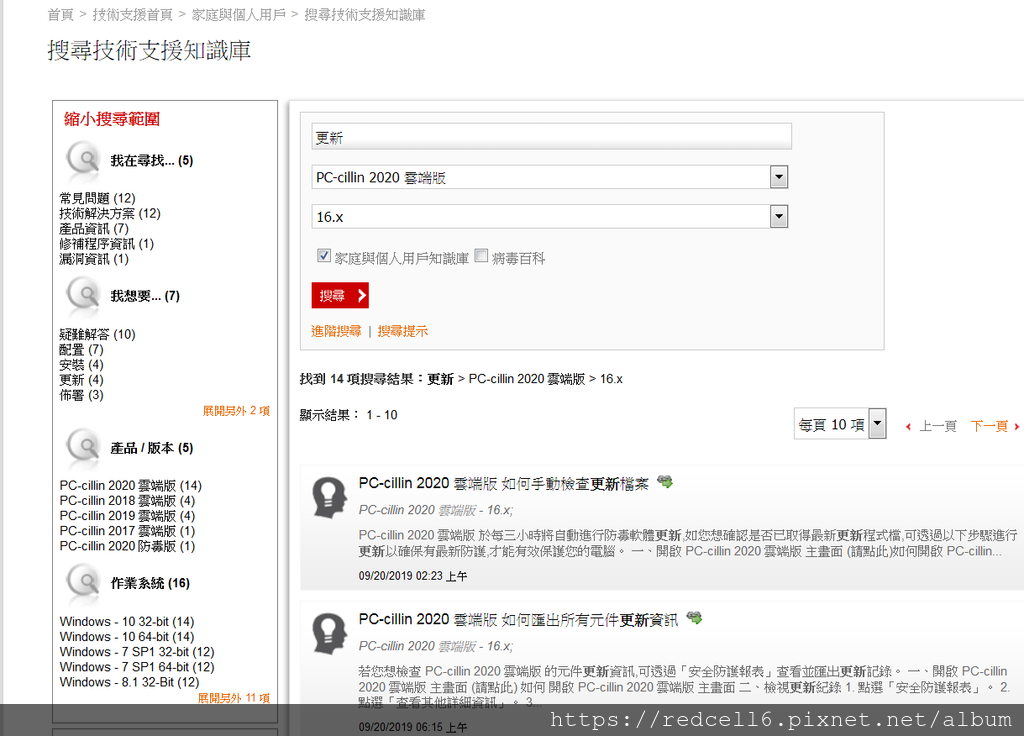Click 顯示結果: 1 - 10 text
This screenshot has height=736, width=1024.
click(x=348, y=415)
